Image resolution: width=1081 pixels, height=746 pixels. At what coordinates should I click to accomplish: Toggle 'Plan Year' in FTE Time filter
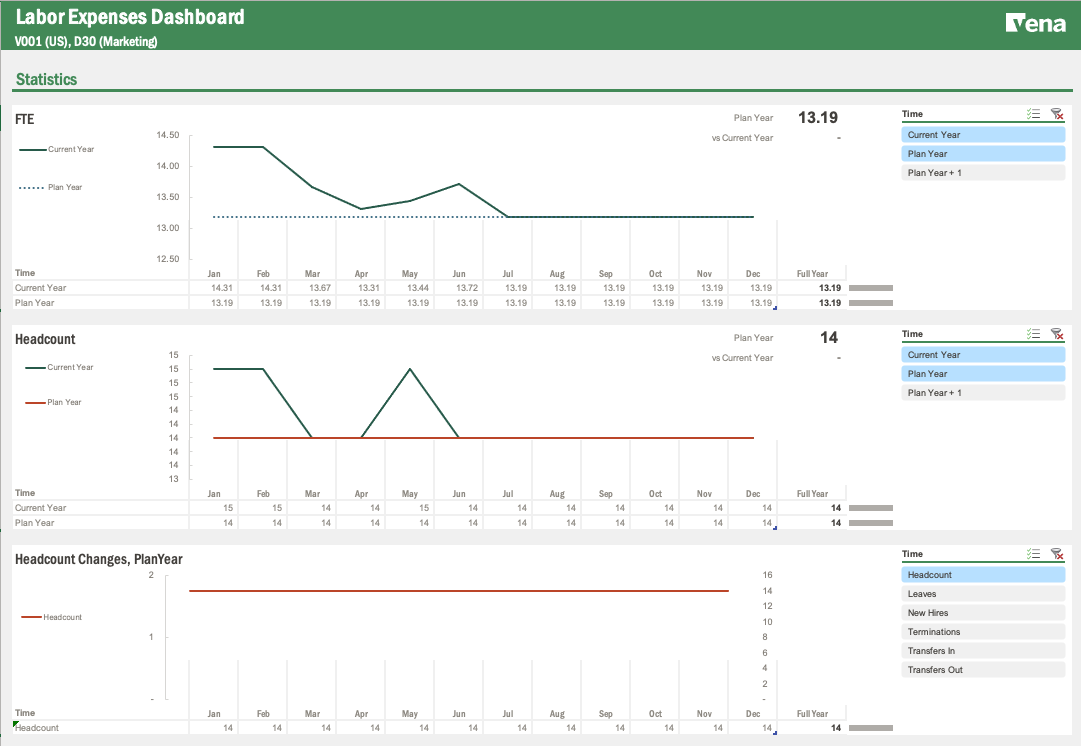(983, 153)
